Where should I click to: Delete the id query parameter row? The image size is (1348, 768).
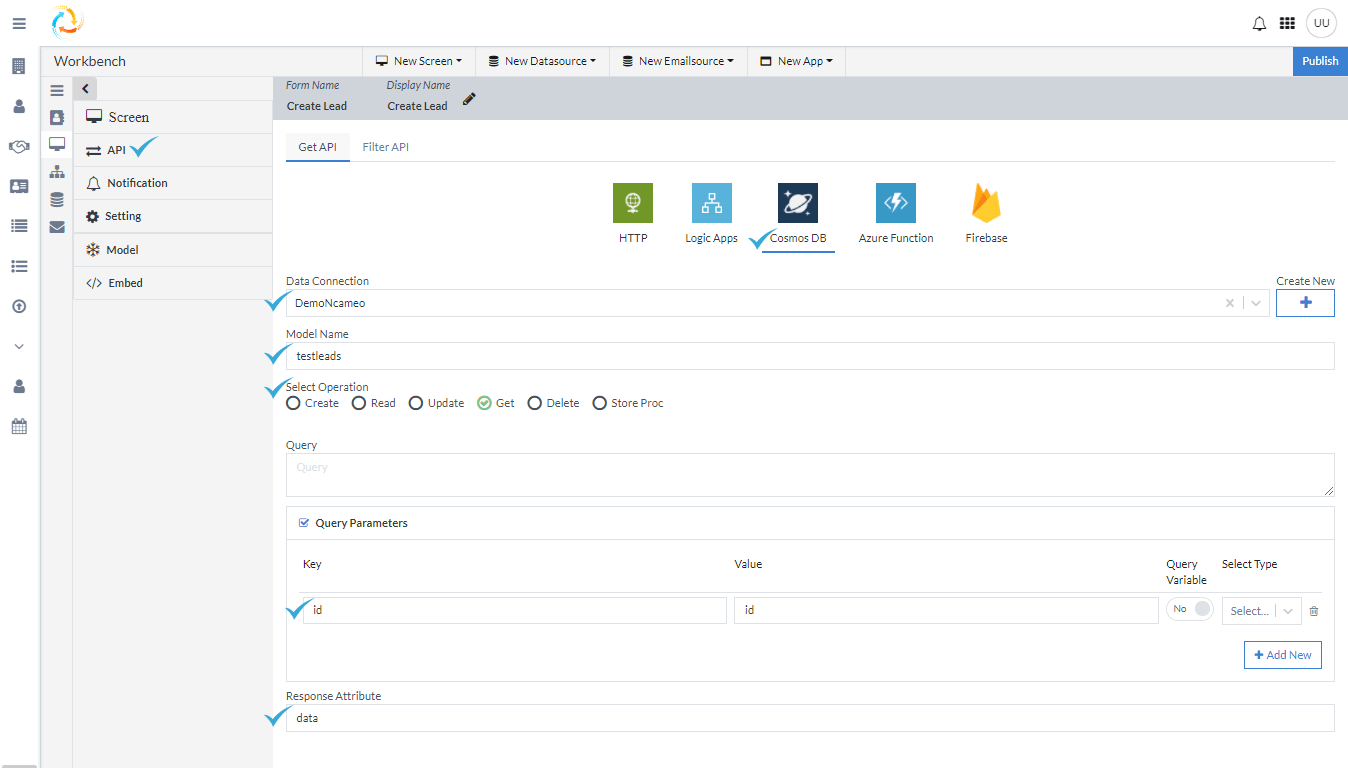(1314, 611)
